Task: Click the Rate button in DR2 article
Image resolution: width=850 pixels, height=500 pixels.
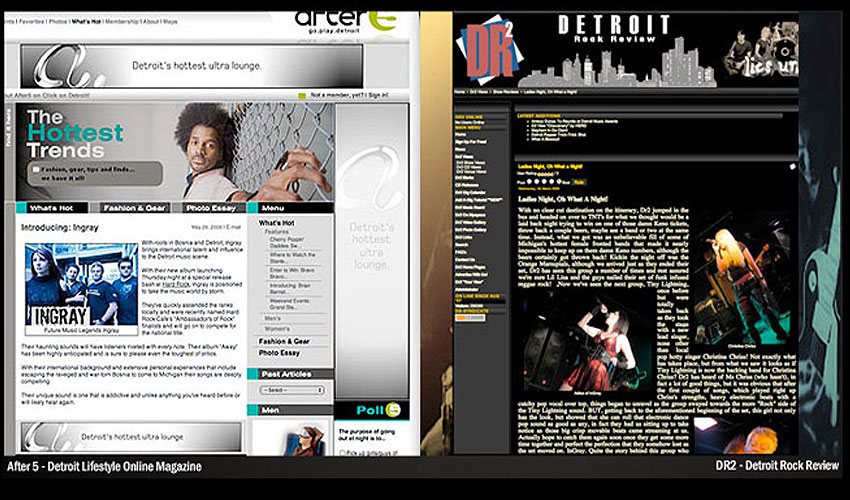Action: 579,182
